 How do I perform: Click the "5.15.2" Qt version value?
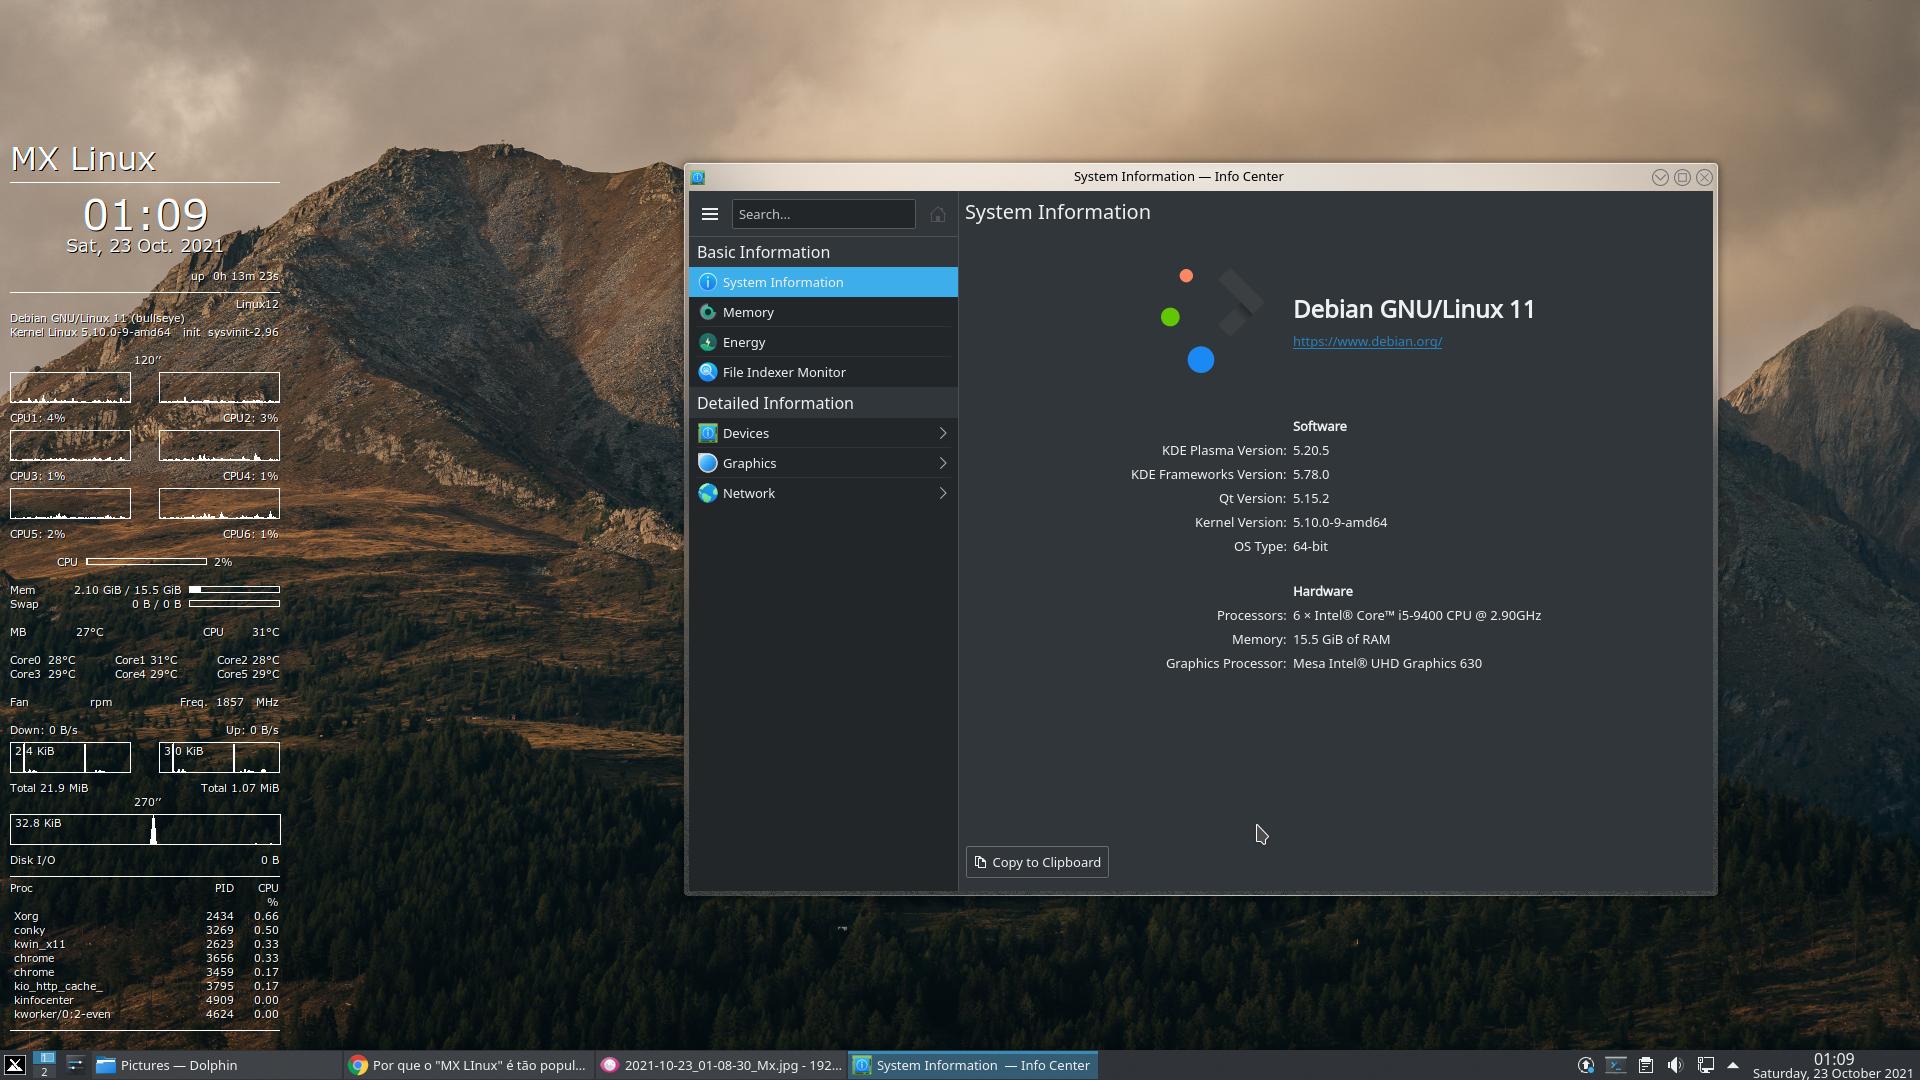point(1311,498)
